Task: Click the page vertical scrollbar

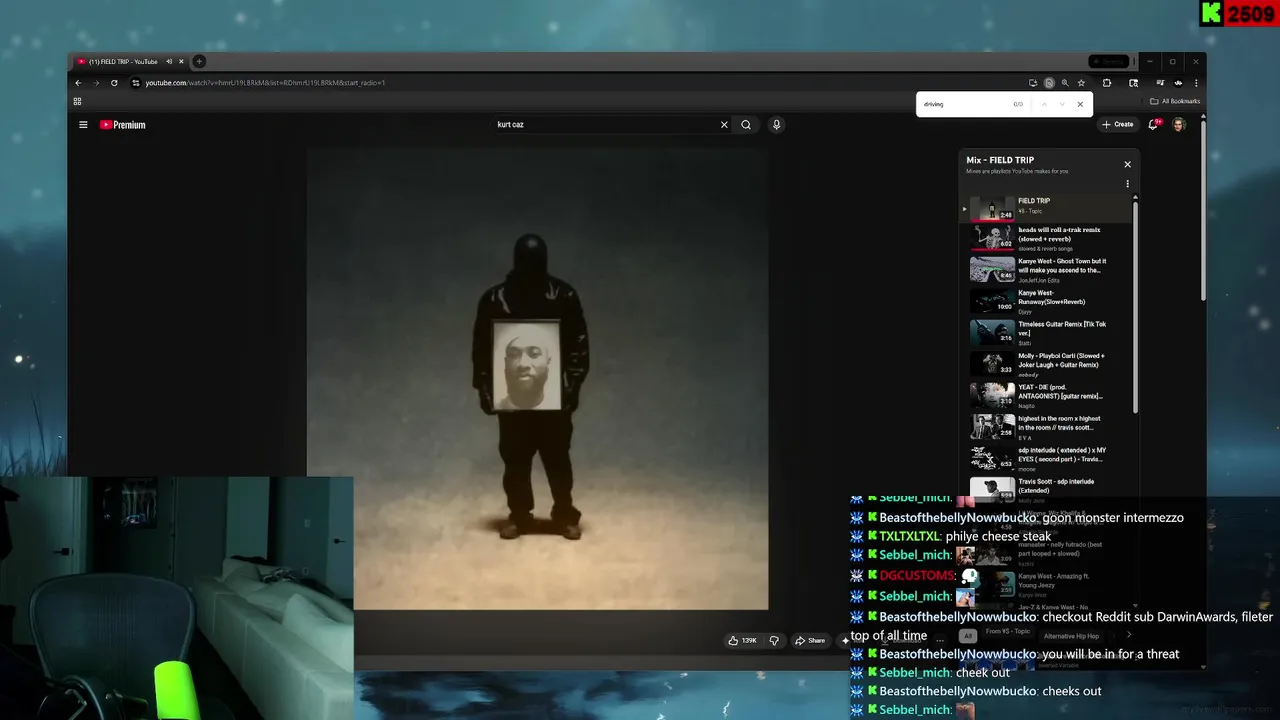Action: point(1203,210)
